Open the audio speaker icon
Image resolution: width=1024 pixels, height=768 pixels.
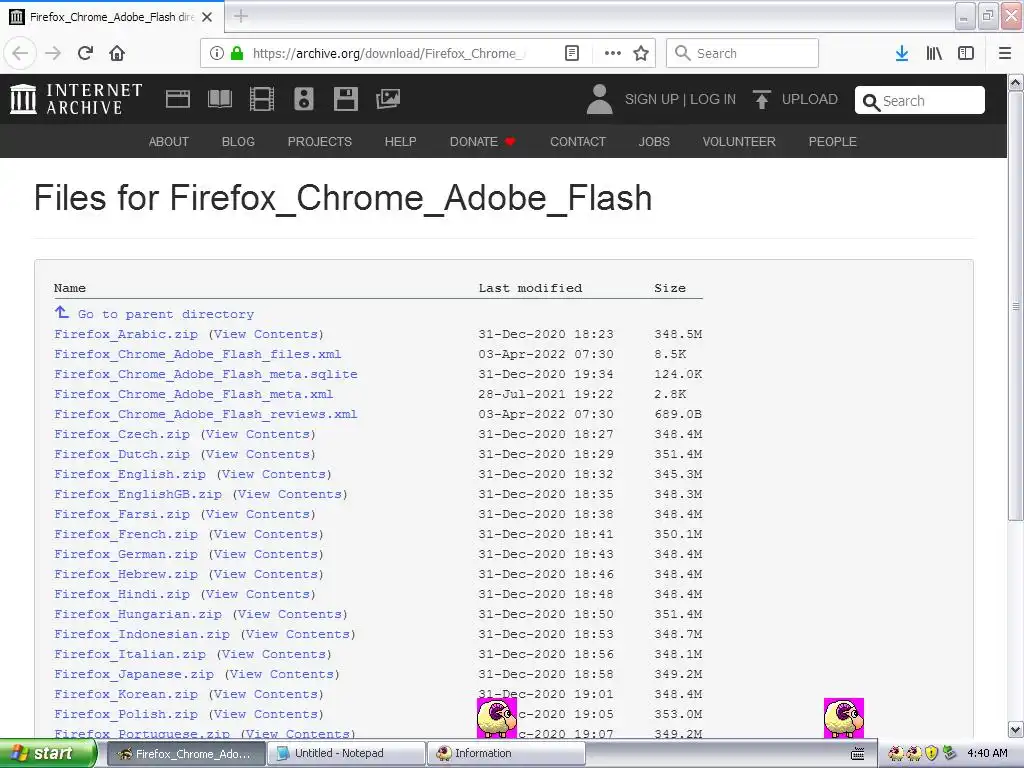304,99
